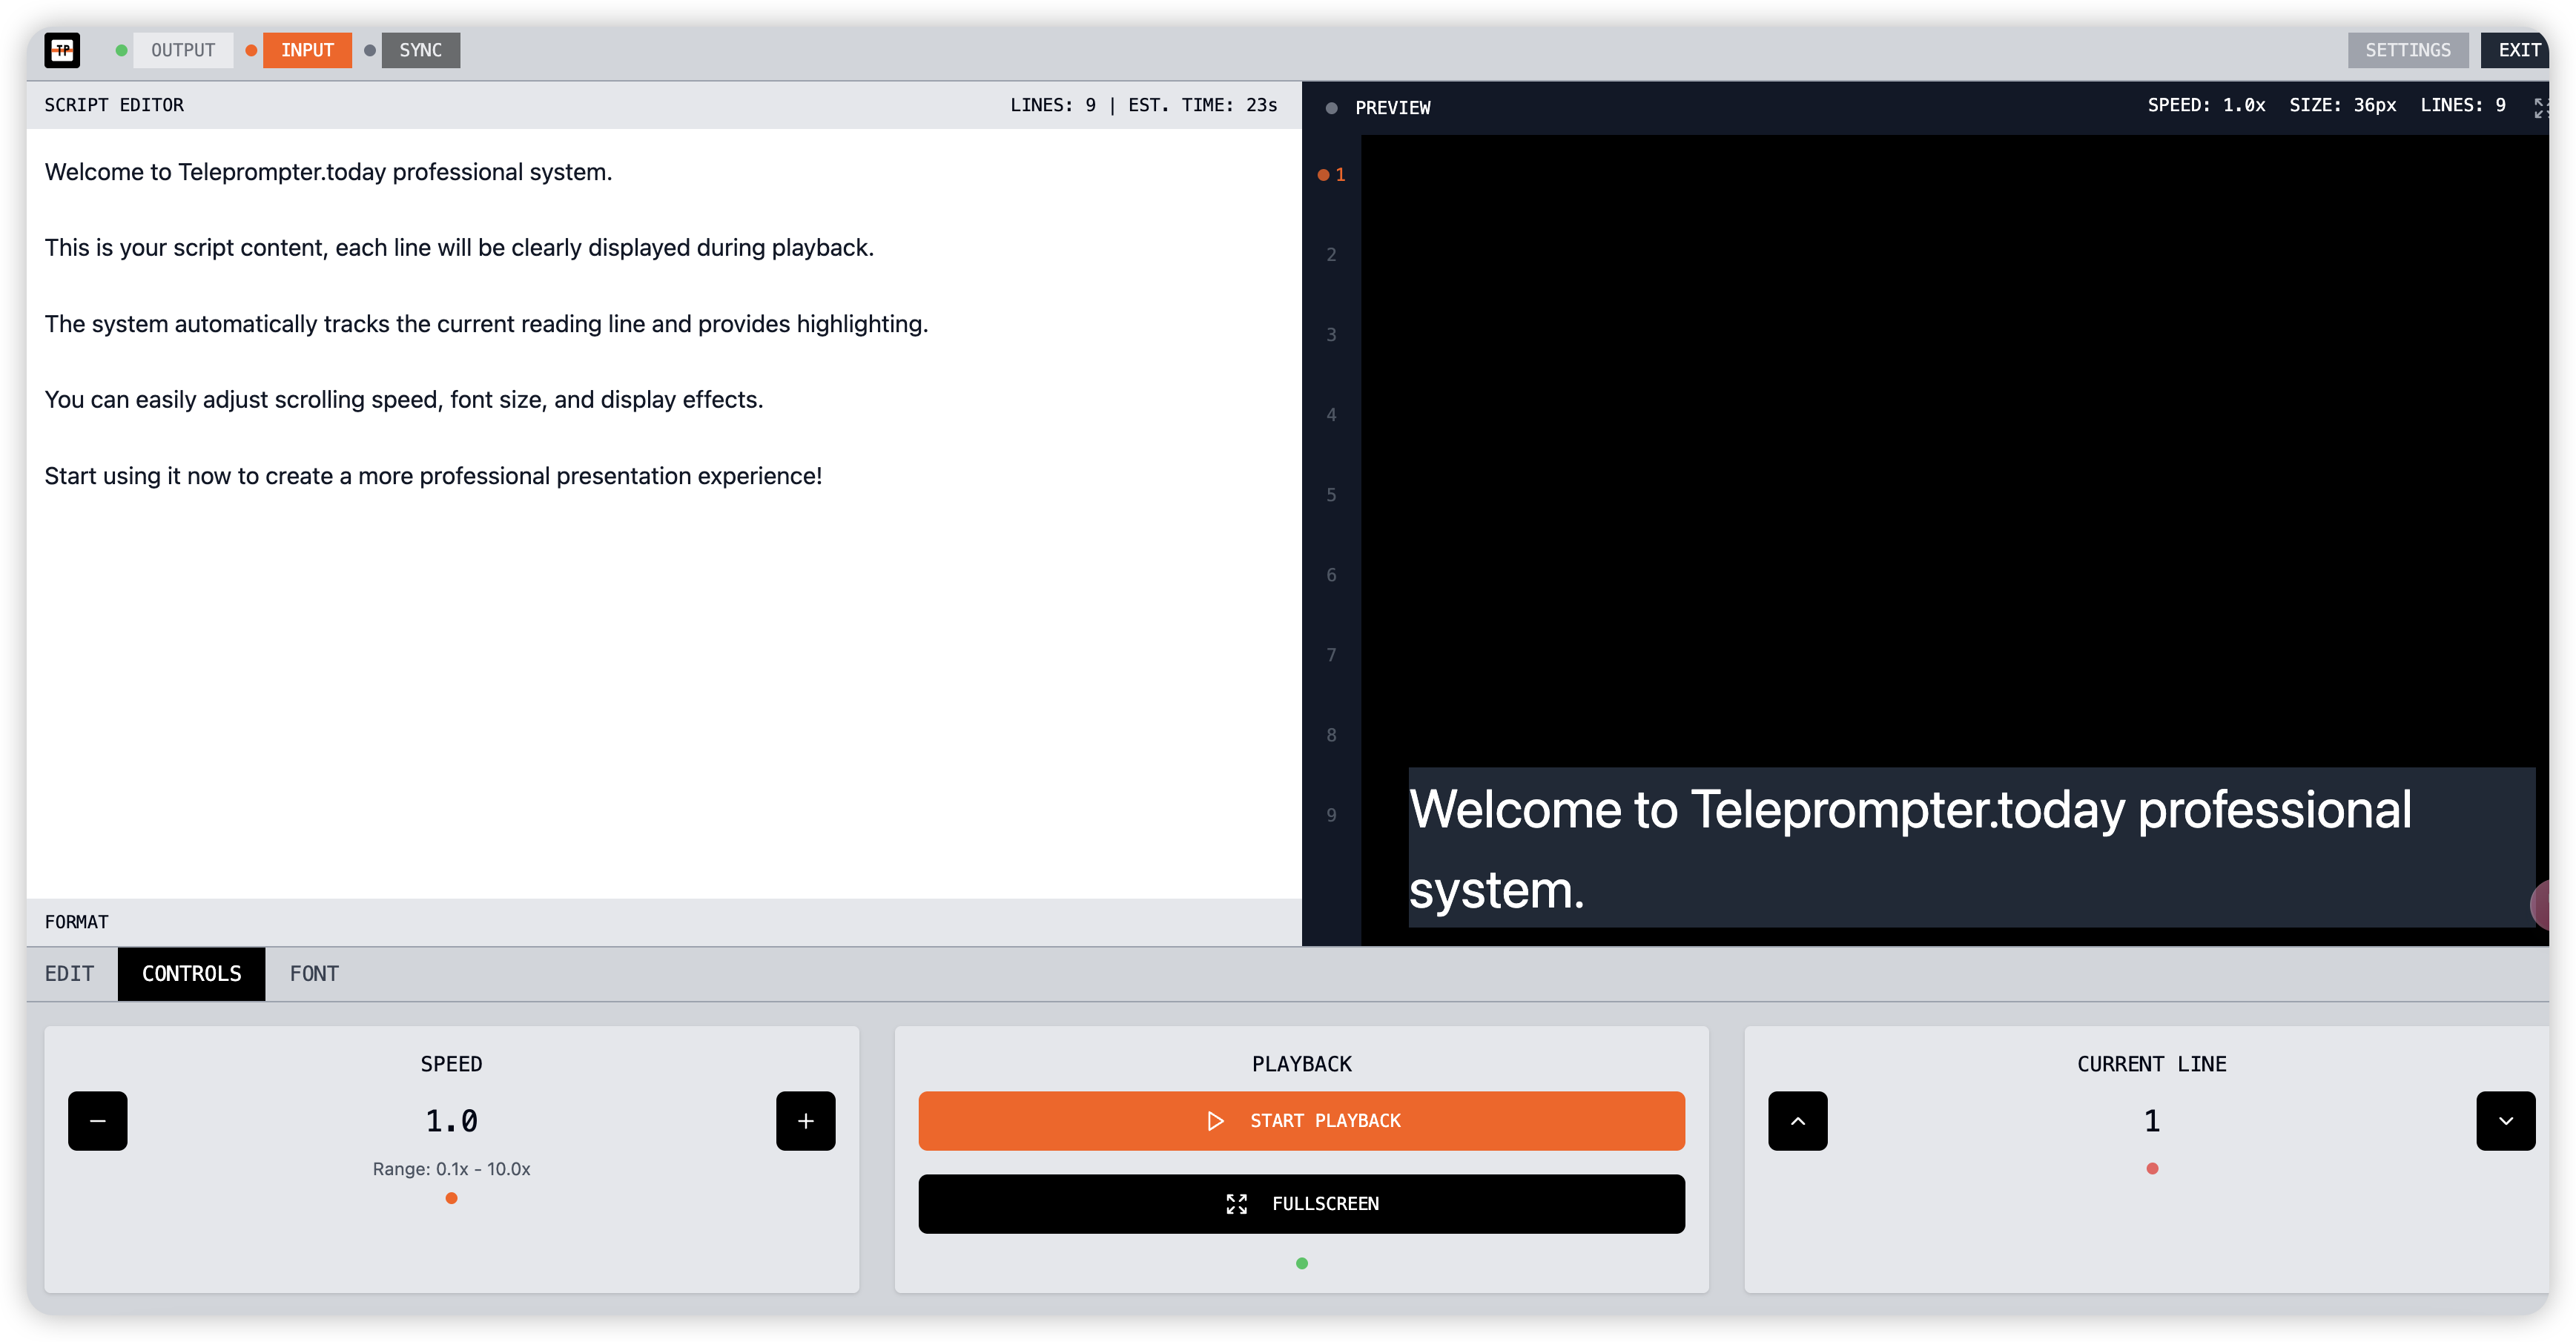Image resolution: width=2576 pixels, height=1342 pixels.
Task: Click the highlighted 'Welcome to Teleprompter.today' preview line
Action: click(1971, 847)
